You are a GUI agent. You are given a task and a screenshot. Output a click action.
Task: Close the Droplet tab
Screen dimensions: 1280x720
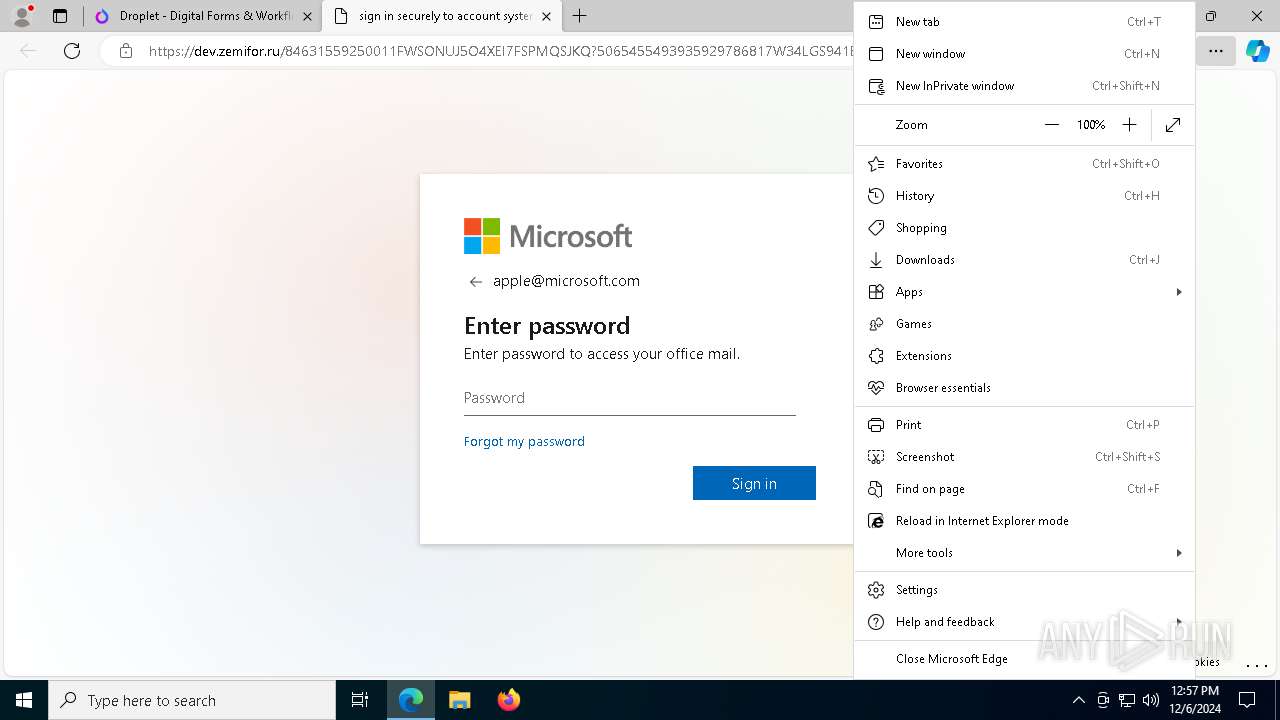click(307, 16)
